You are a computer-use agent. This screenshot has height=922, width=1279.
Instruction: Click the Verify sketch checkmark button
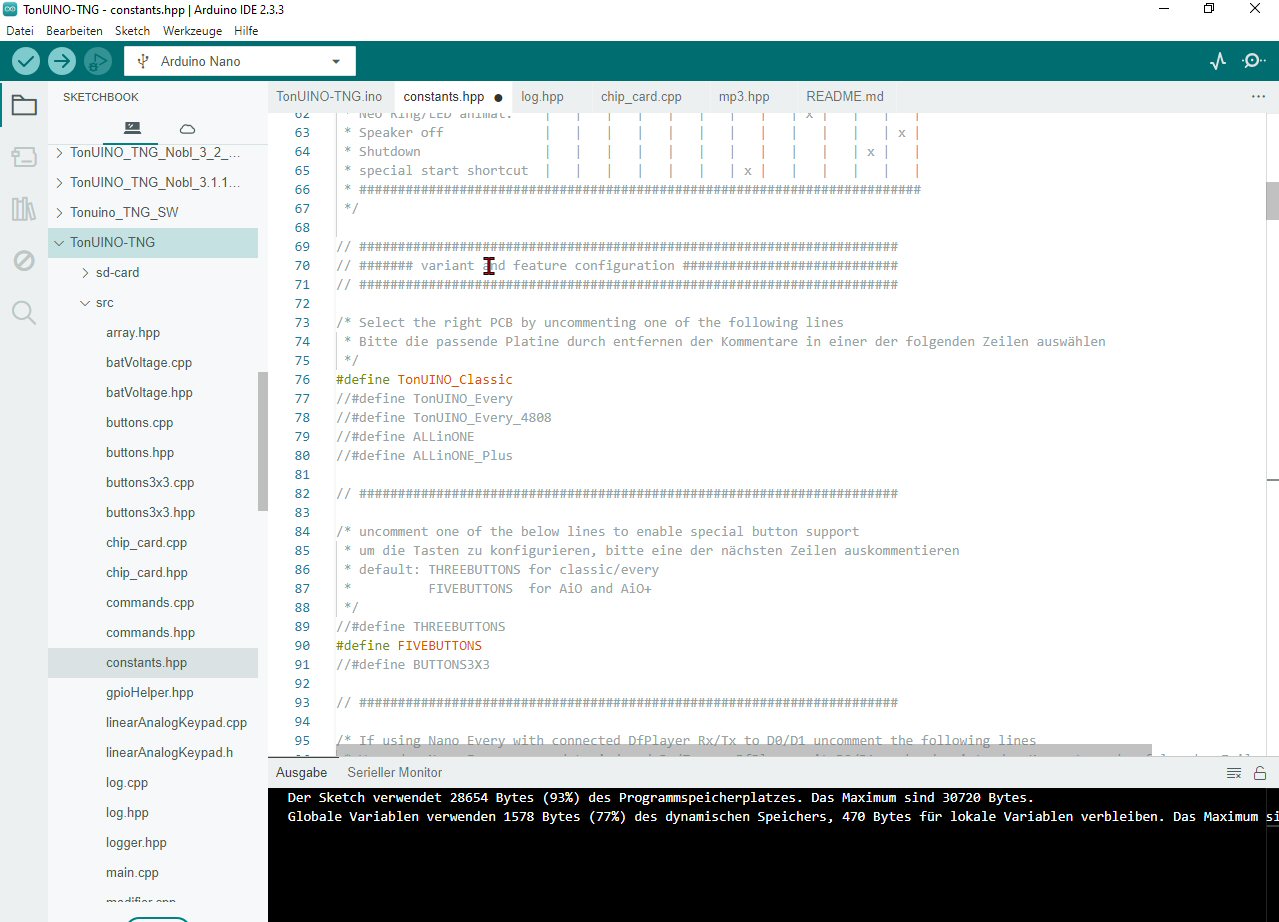point(26,61)
